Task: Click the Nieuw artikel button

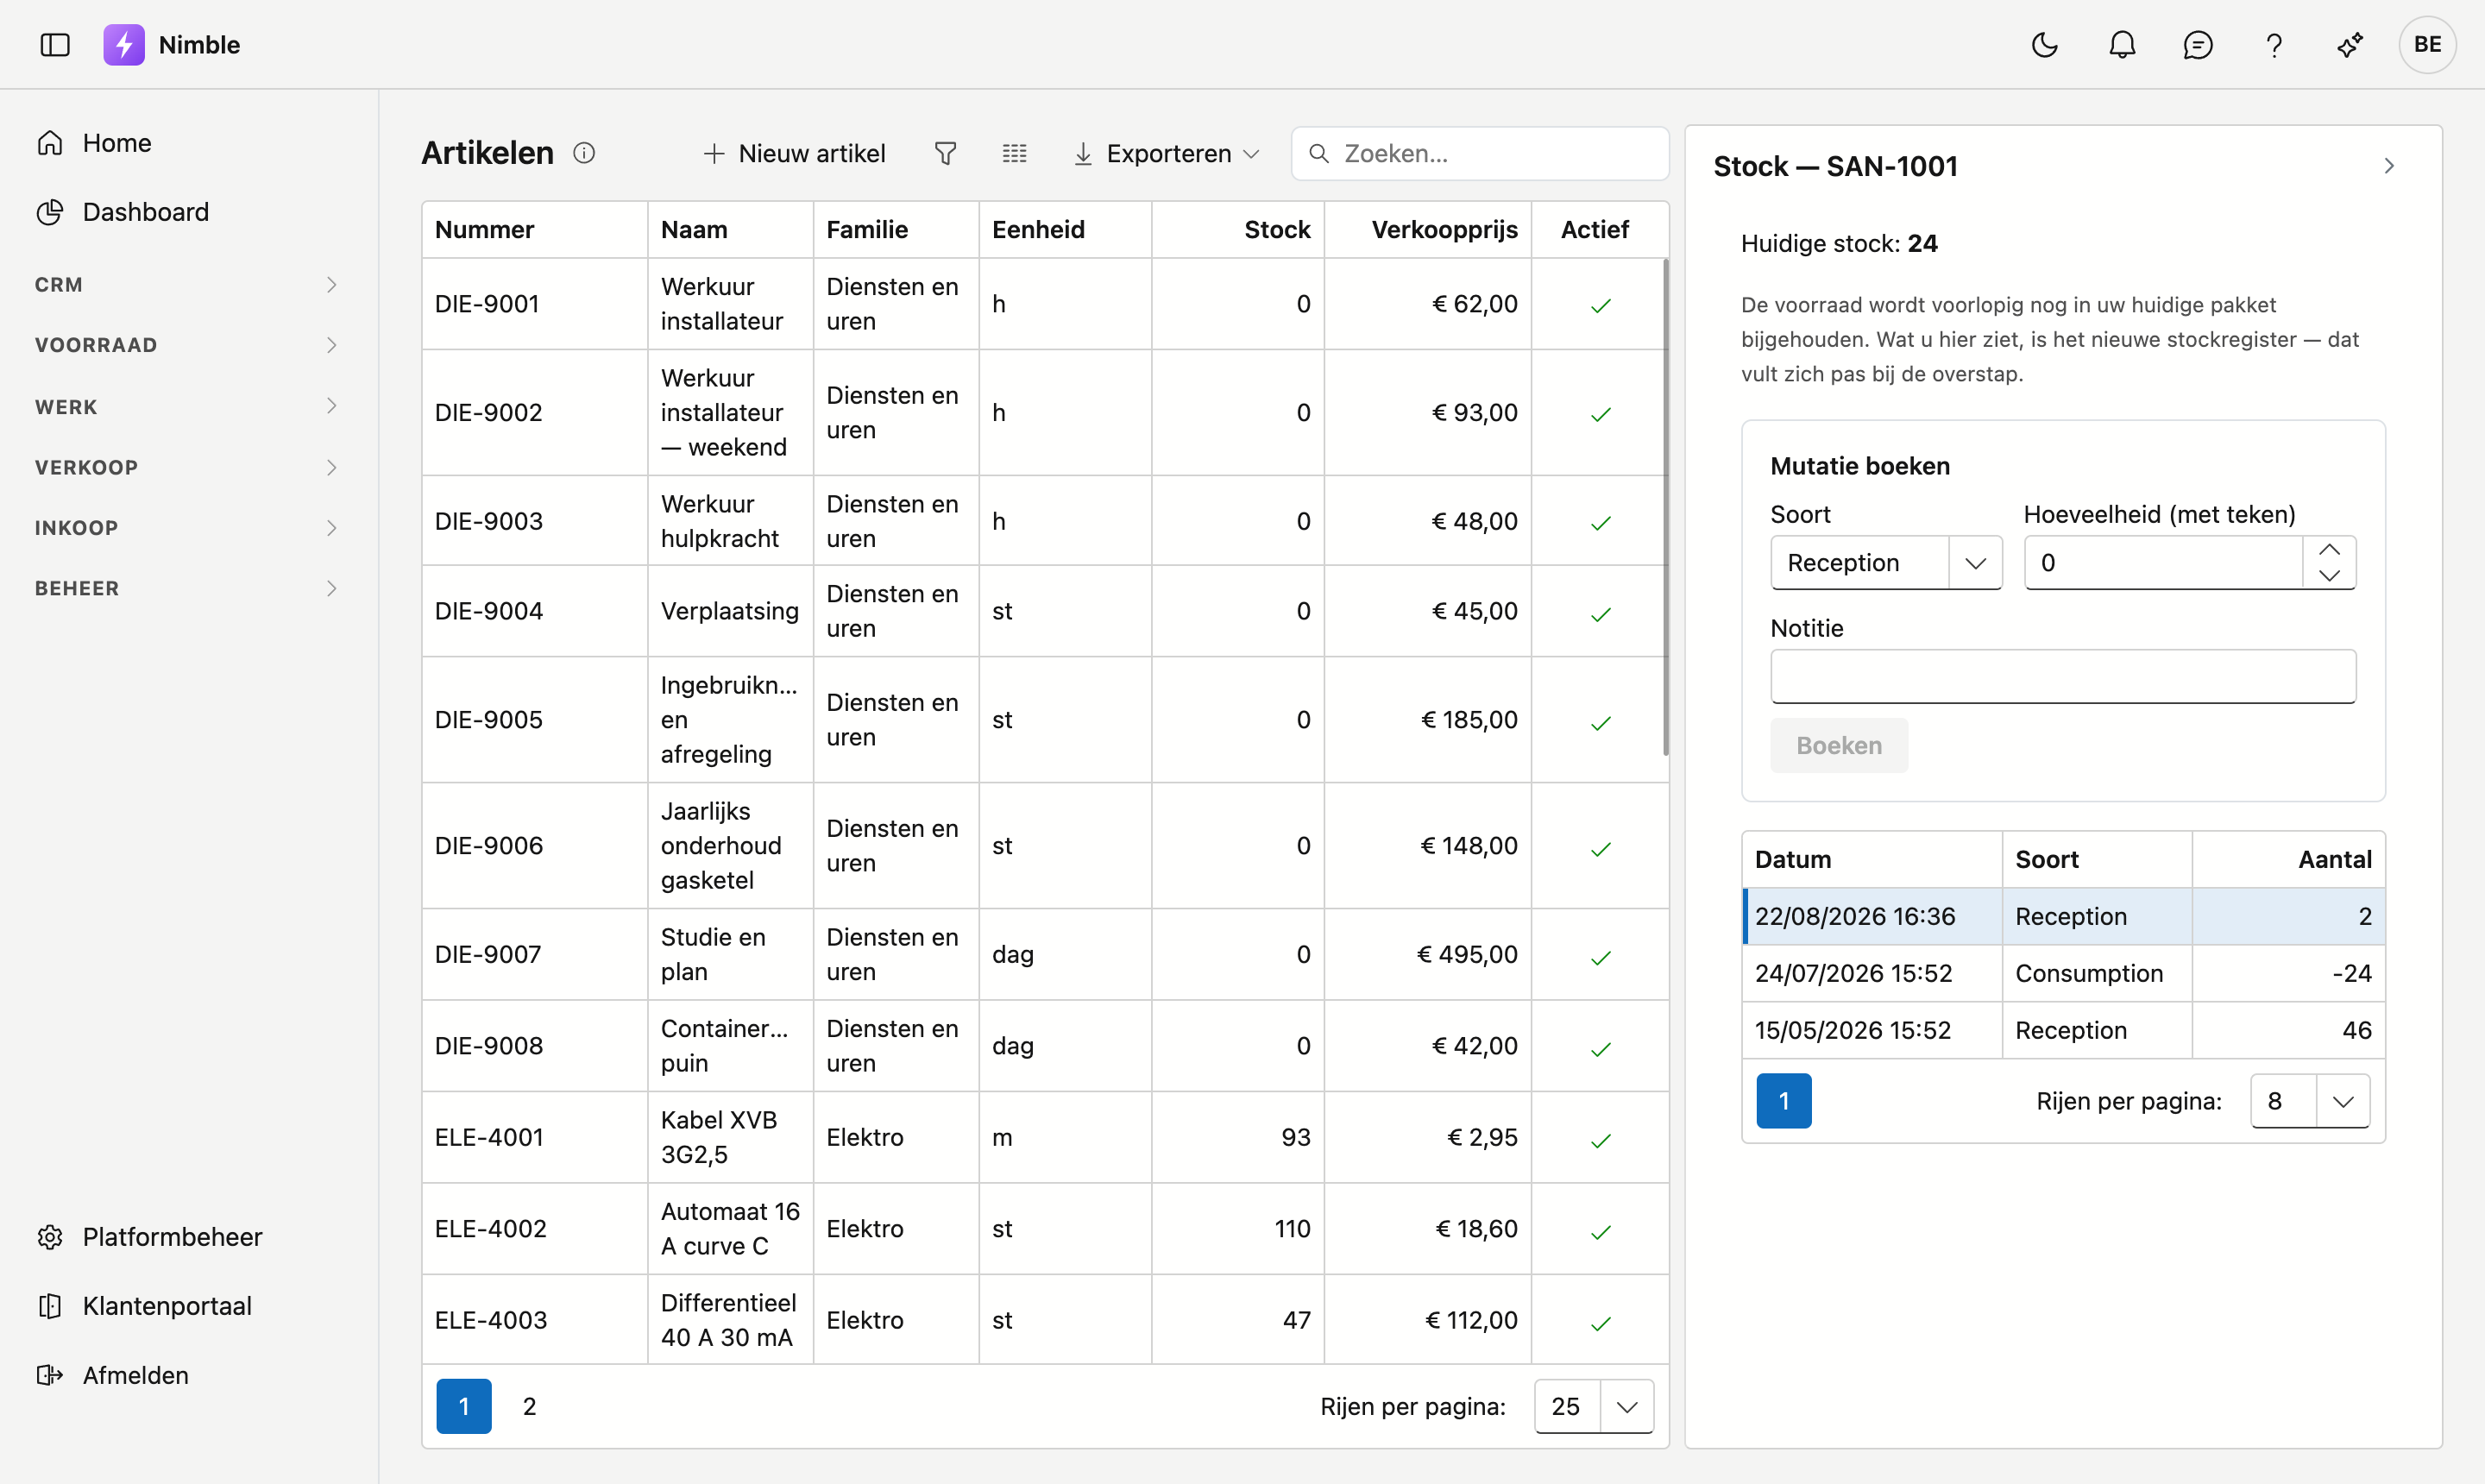Action: coord(794,153)
